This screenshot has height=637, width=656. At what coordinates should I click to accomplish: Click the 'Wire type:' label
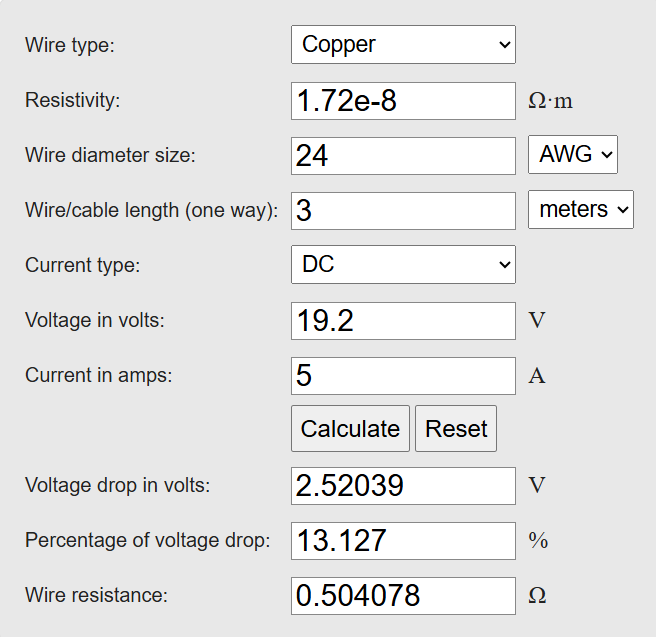pyautogui.click(x=69, y=45)
